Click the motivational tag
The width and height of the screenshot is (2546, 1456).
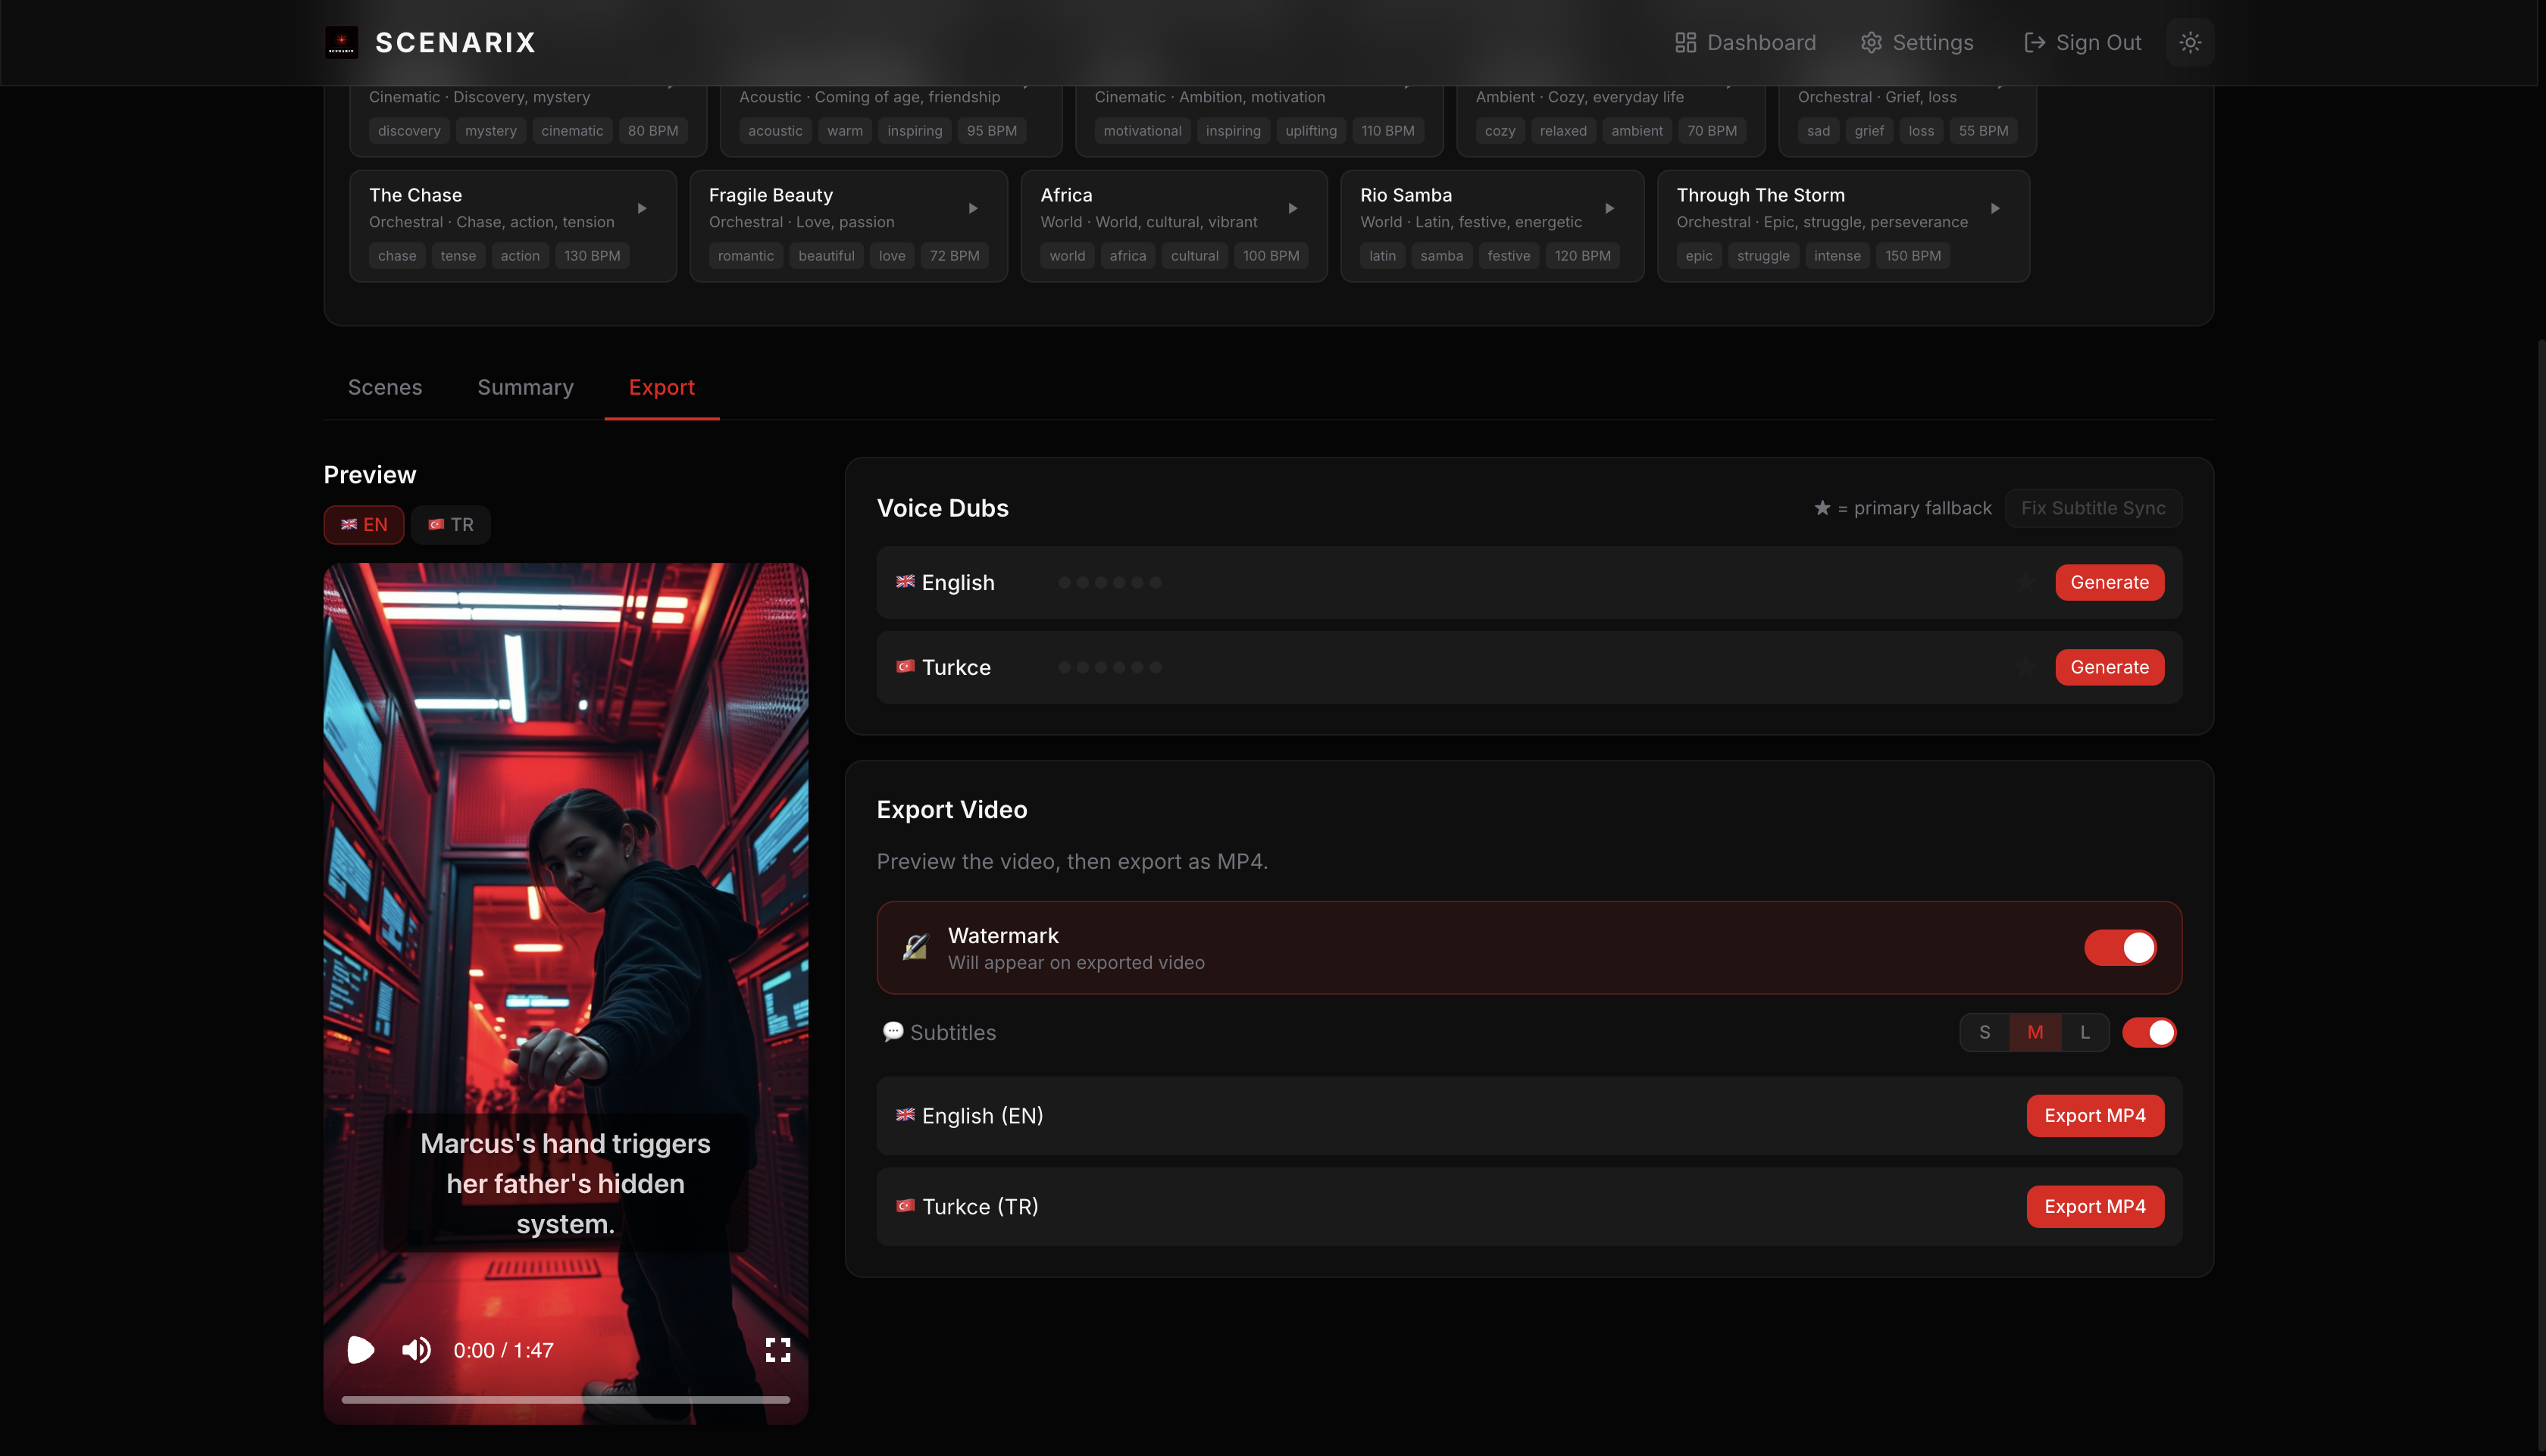click(1142, 131)
